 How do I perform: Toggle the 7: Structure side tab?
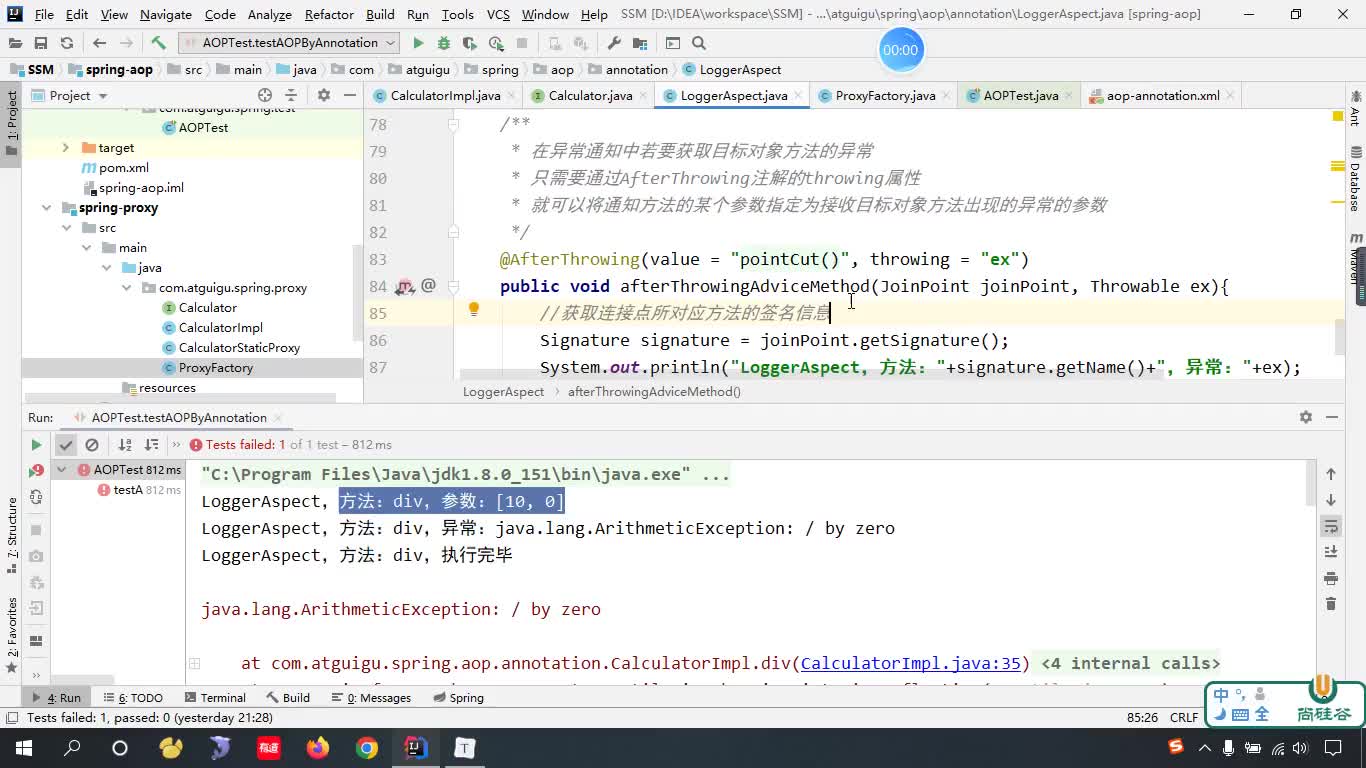point(11,535)
